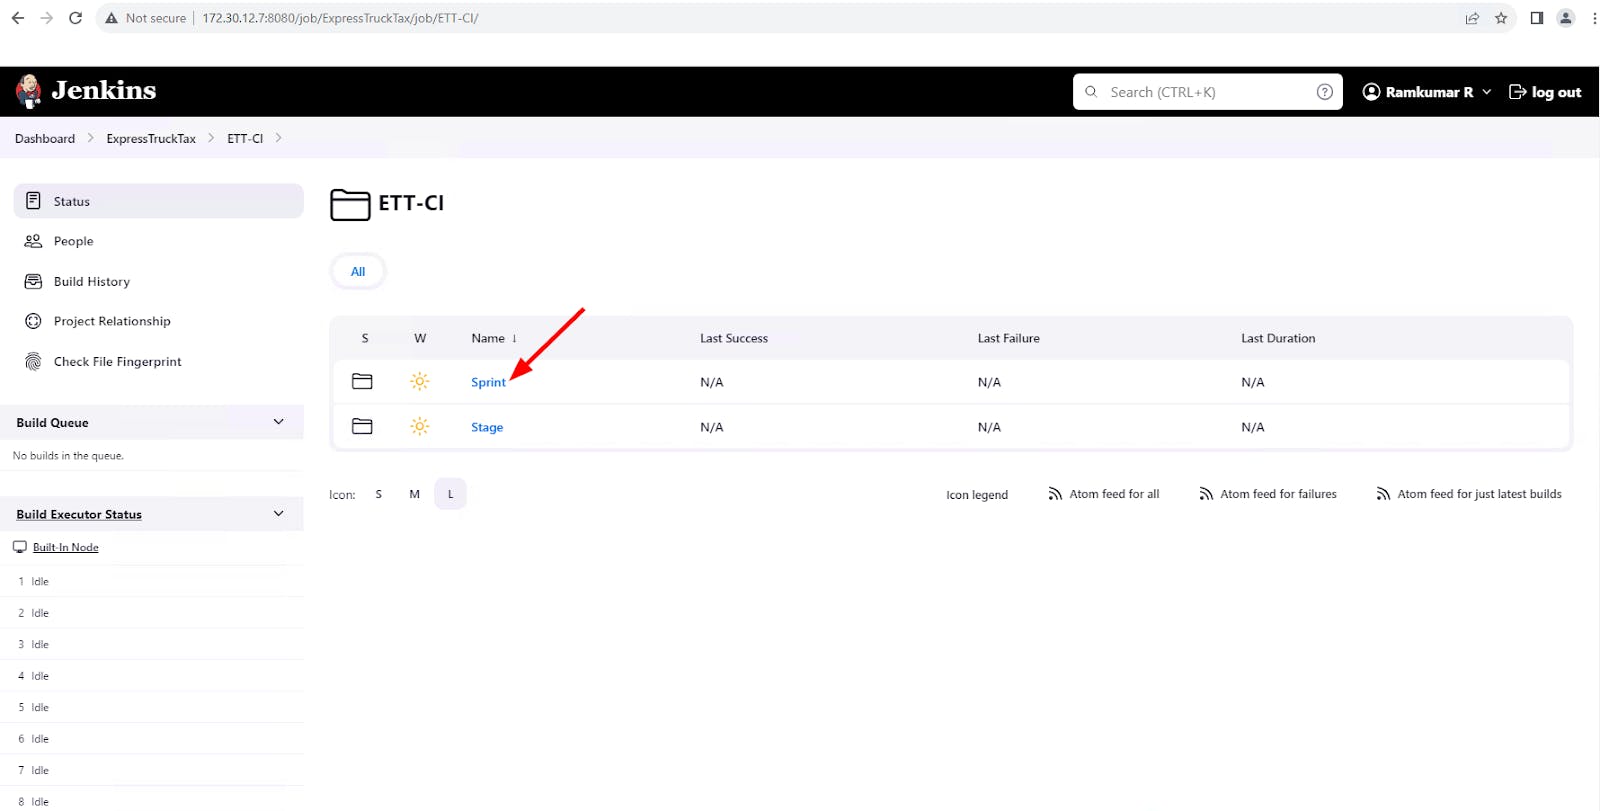Bookmark this page with the star icon
The width and height of the screenshot is (1600, 811).
(1501, 18)
